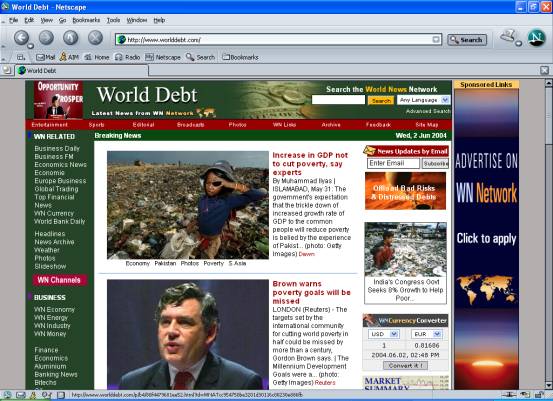Image resolution: width=553 pixels, height=401 pixels.
Task: Open the File menu
Action: tap(13, 20)
